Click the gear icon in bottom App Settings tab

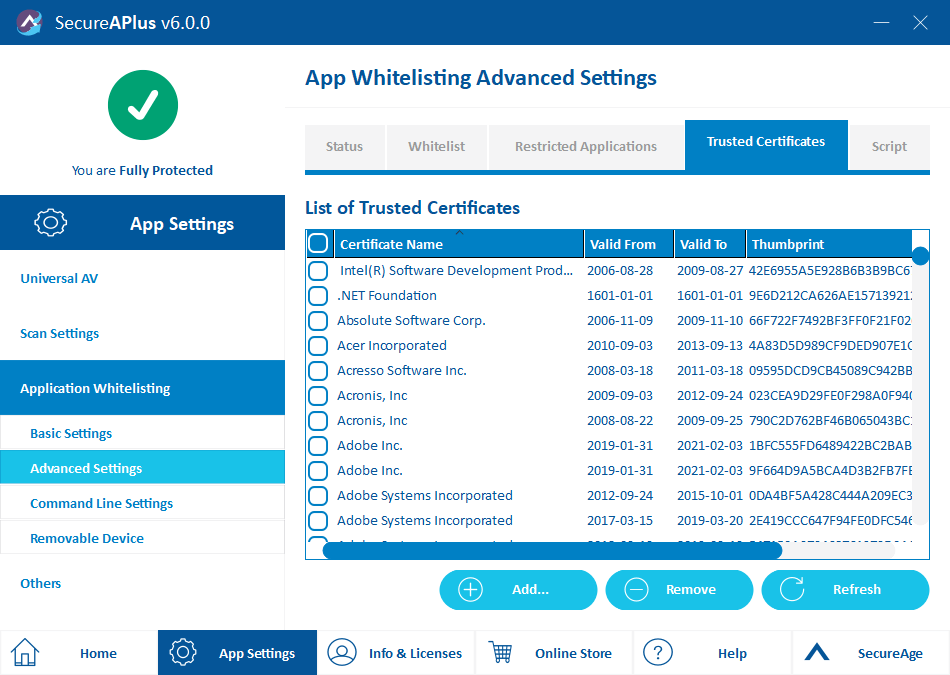[x=183, y=653]
